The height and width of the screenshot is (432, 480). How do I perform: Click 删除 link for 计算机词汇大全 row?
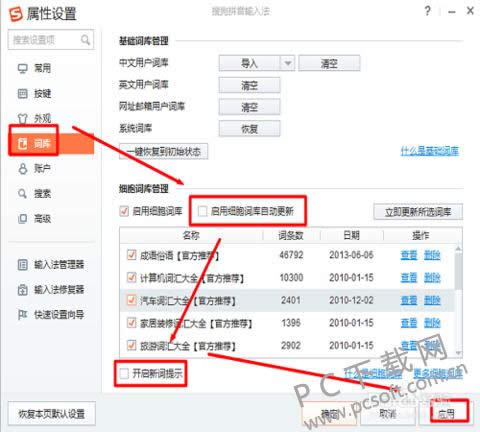[x=432, y=278]
